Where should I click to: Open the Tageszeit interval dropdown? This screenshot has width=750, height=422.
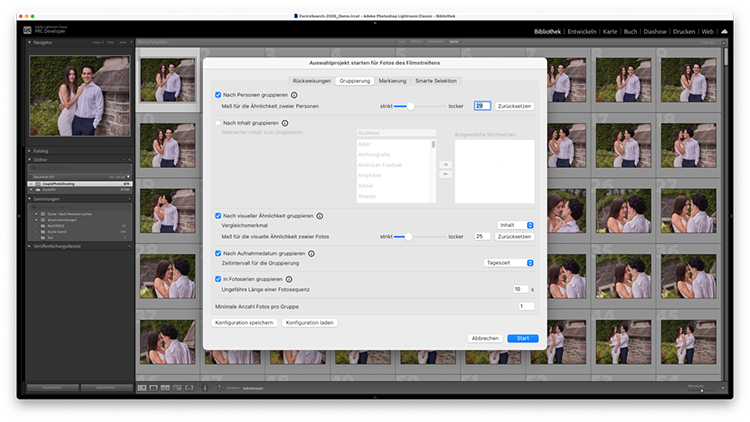coord(509,263)
